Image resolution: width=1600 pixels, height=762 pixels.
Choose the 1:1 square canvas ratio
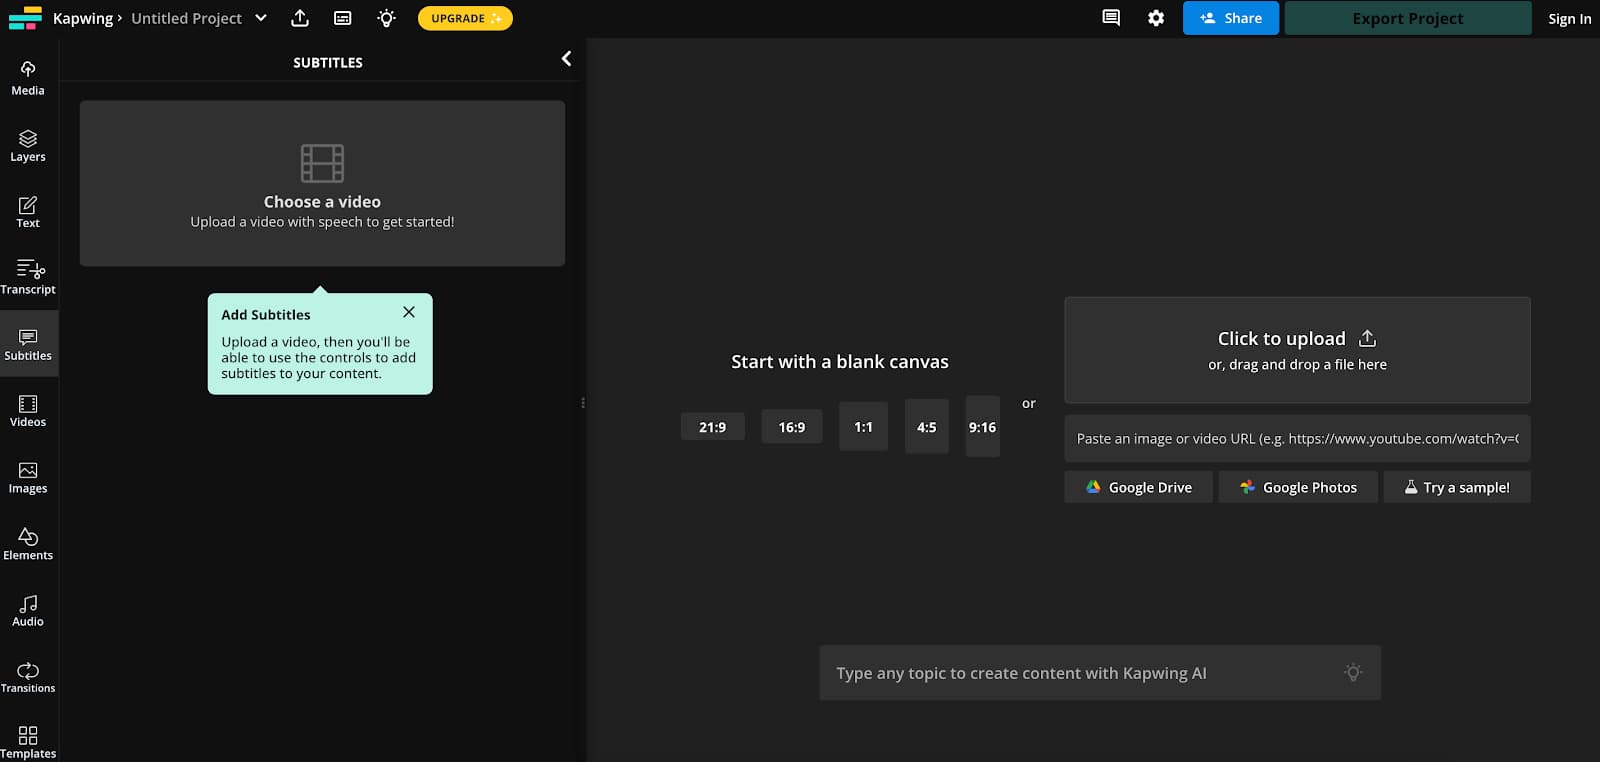863,427
